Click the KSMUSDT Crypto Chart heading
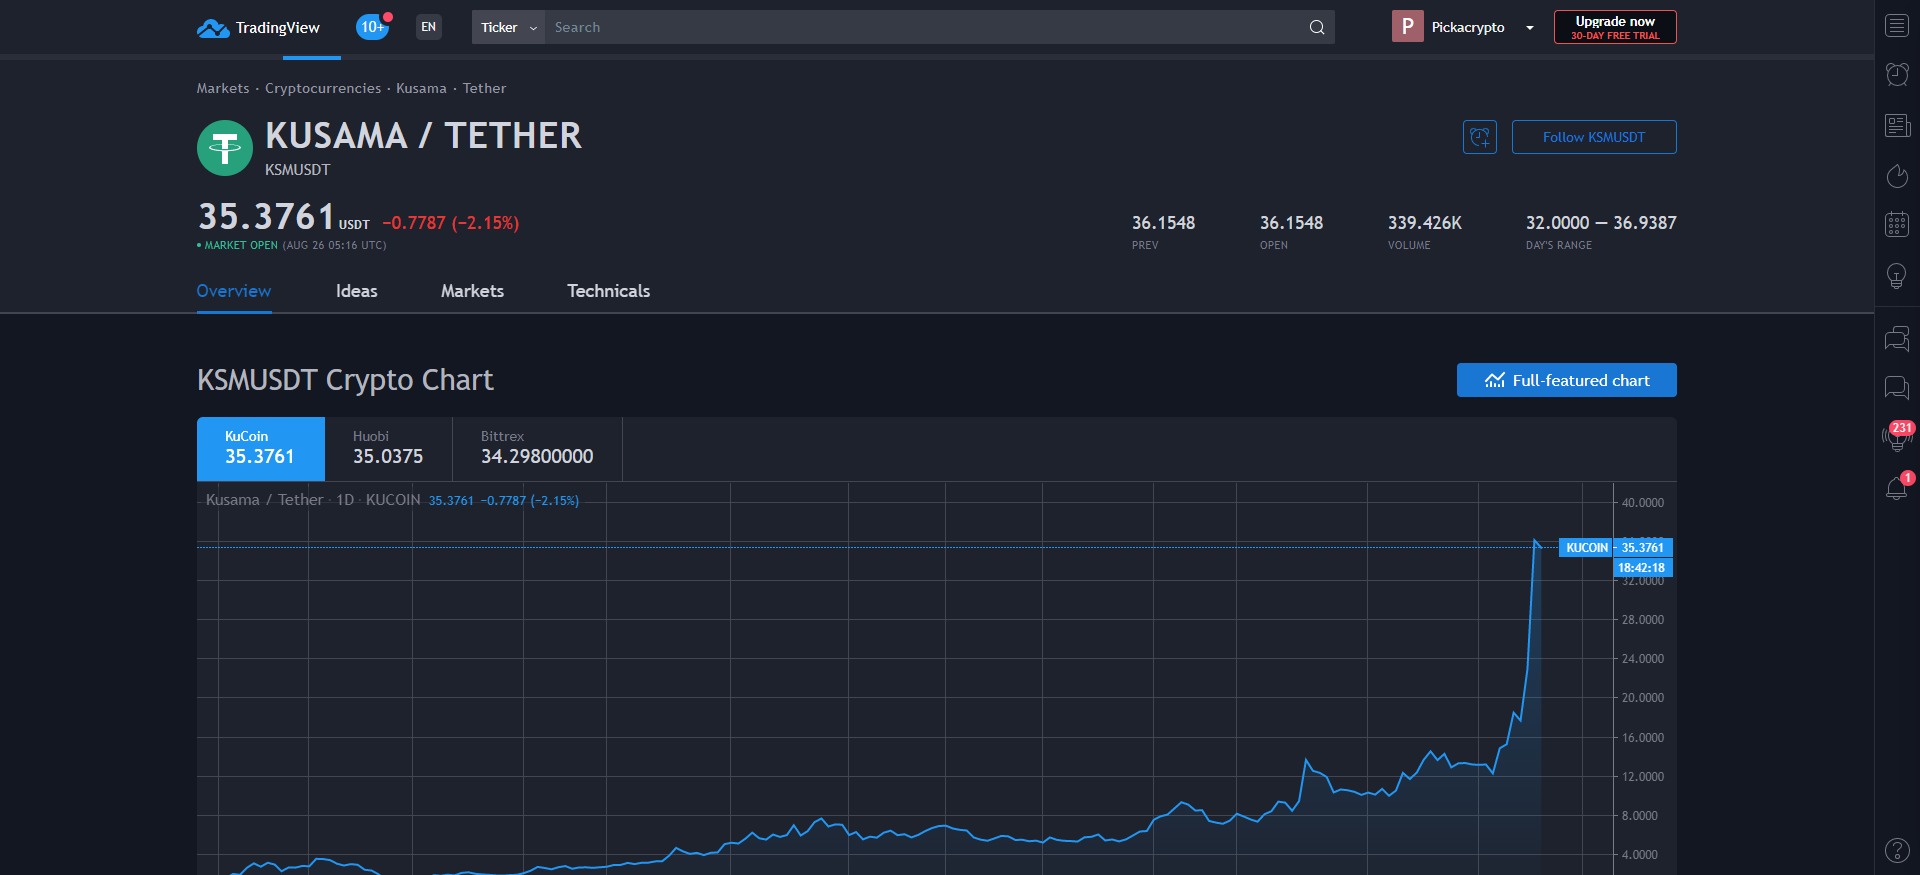This screenshot has width=1920, height=875. pos(345,380)
